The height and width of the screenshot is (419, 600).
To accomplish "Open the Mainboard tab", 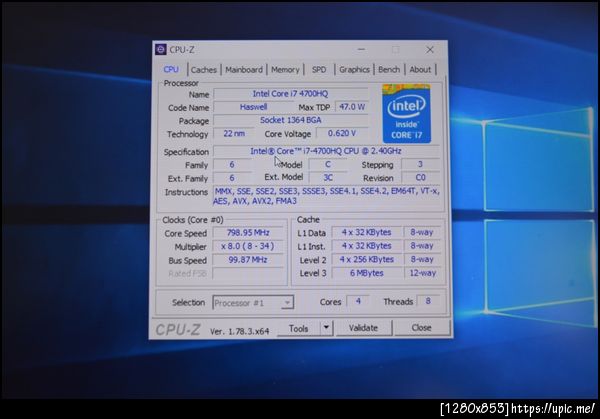I will click(244, 70).
